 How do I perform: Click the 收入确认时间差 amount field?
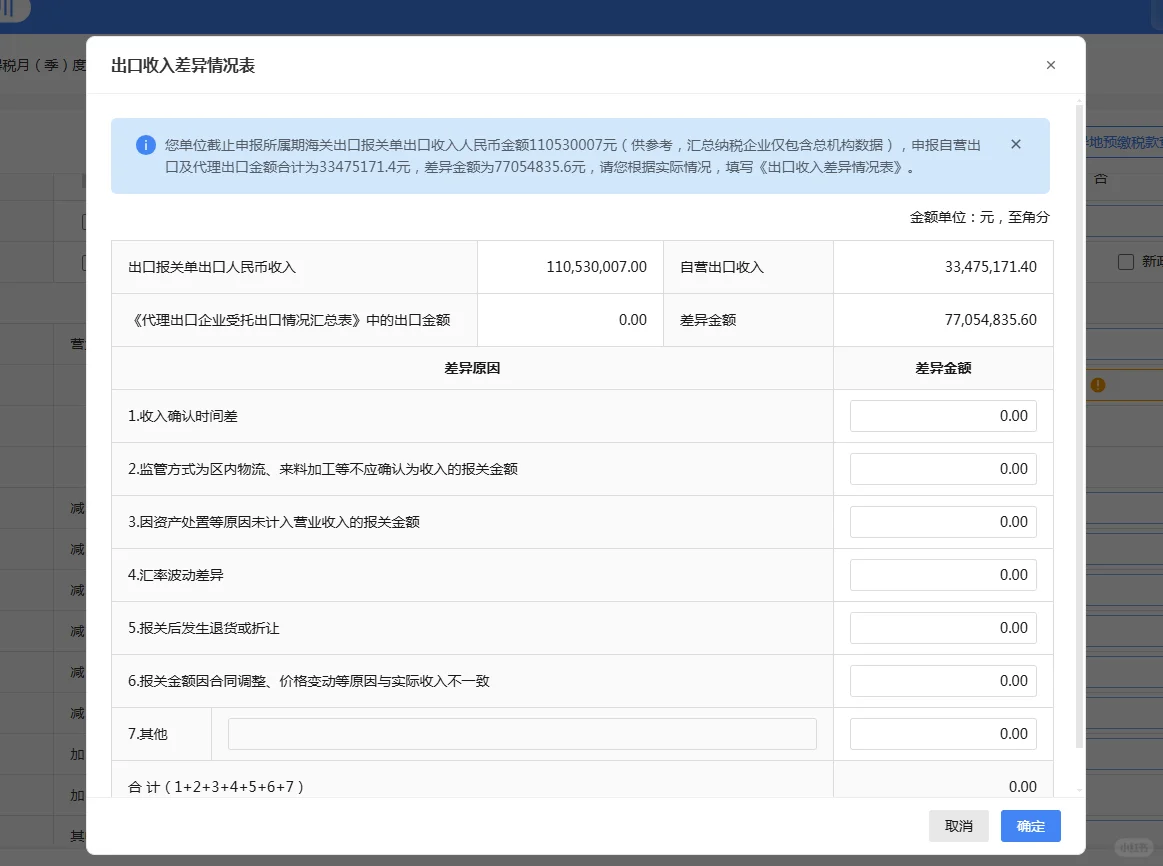click(x=942, y=415)
